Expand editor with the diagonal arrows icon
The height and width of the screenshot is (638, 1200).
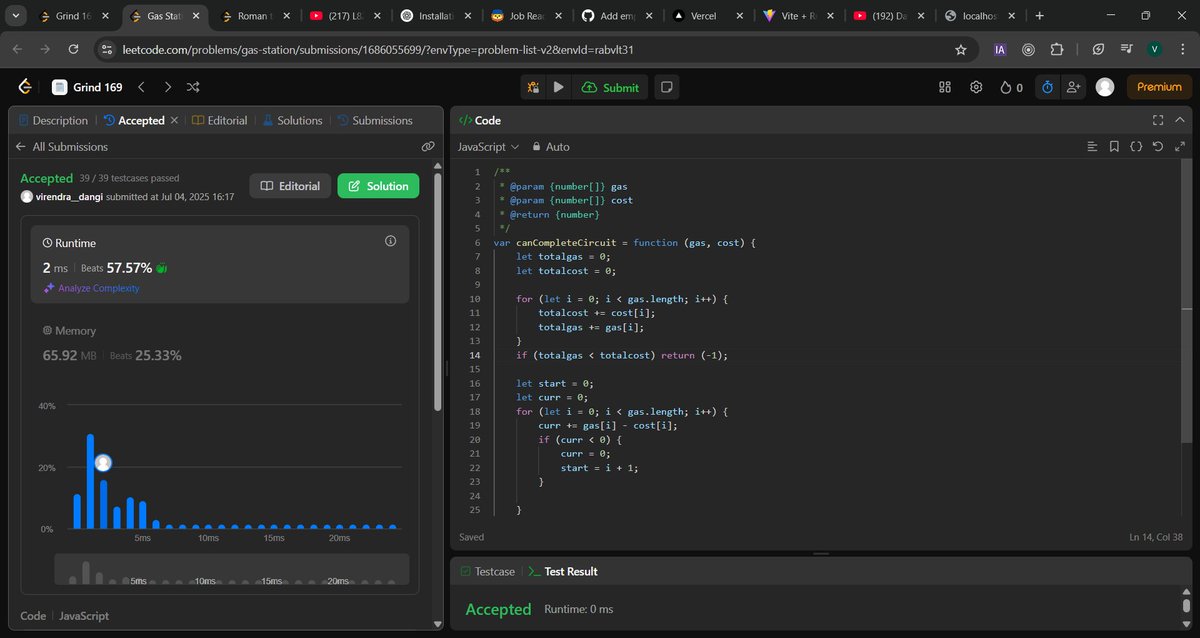1180,146
